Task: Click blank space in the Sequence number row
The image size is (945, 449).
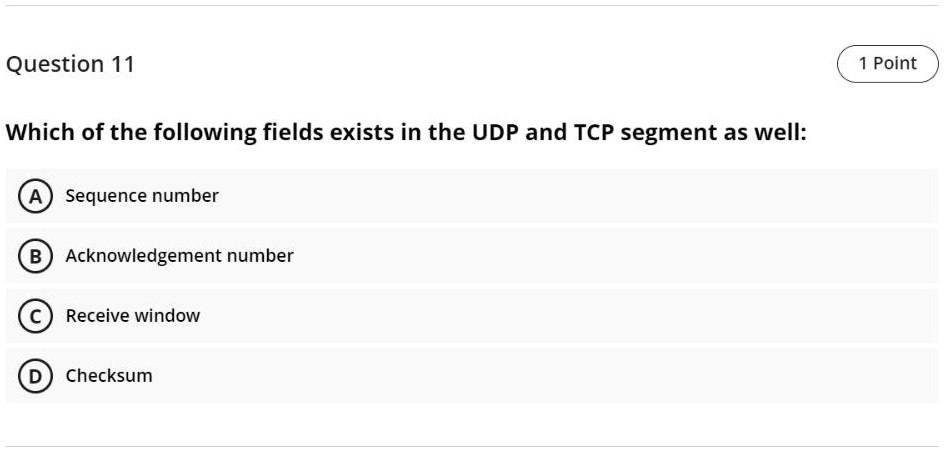Action: (573, 196)
